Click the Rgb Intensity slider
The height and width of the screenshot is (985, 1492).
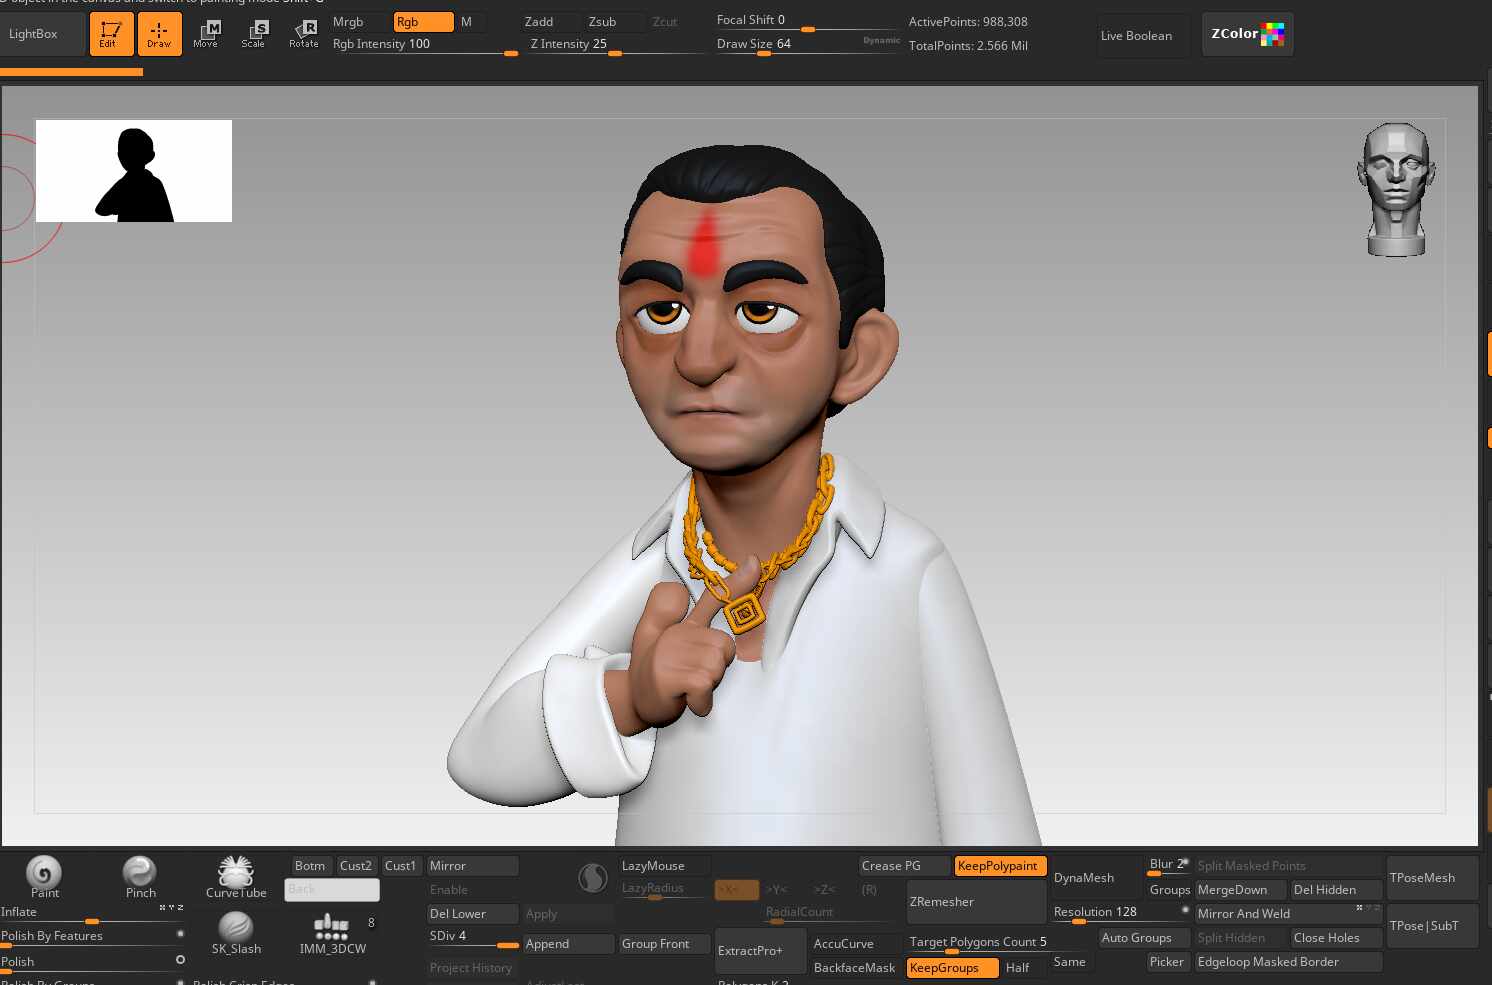(x=424, y=45)
